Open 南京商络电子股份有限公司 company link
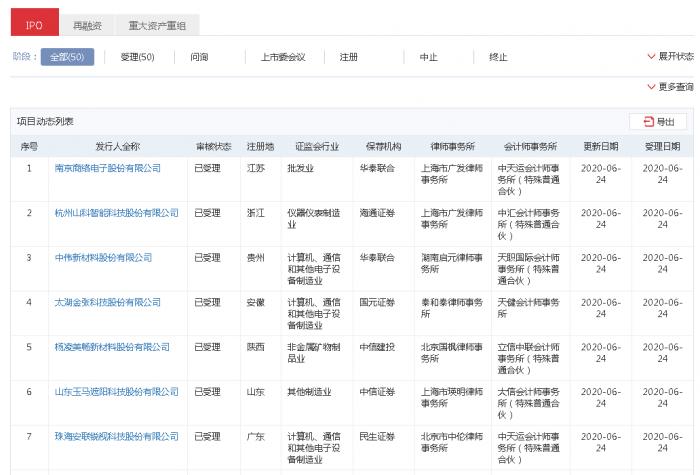The width and height of the screenshot is (700, 475). click(107, 168)
